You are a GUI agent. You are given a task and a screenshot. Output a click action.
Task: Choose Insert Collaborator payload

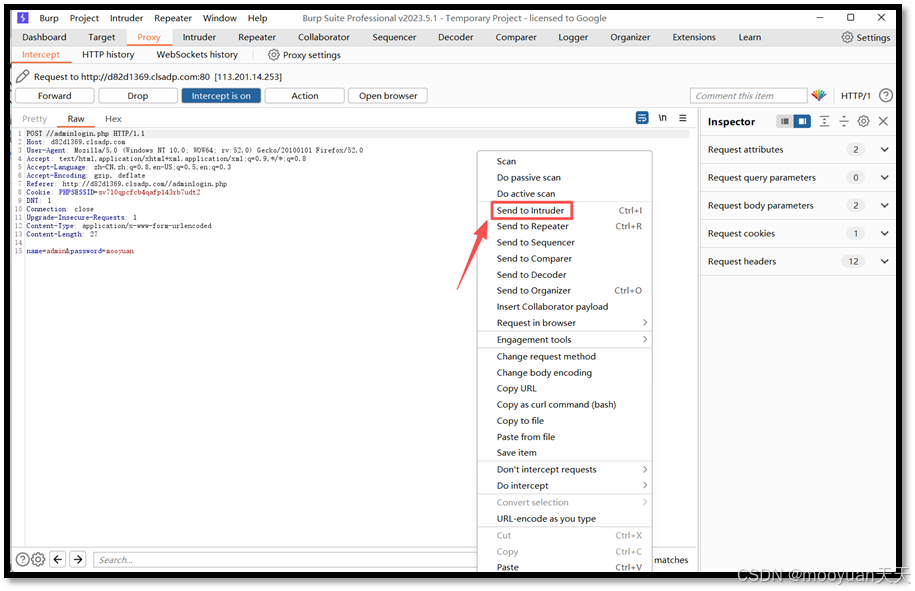point(564,307)
